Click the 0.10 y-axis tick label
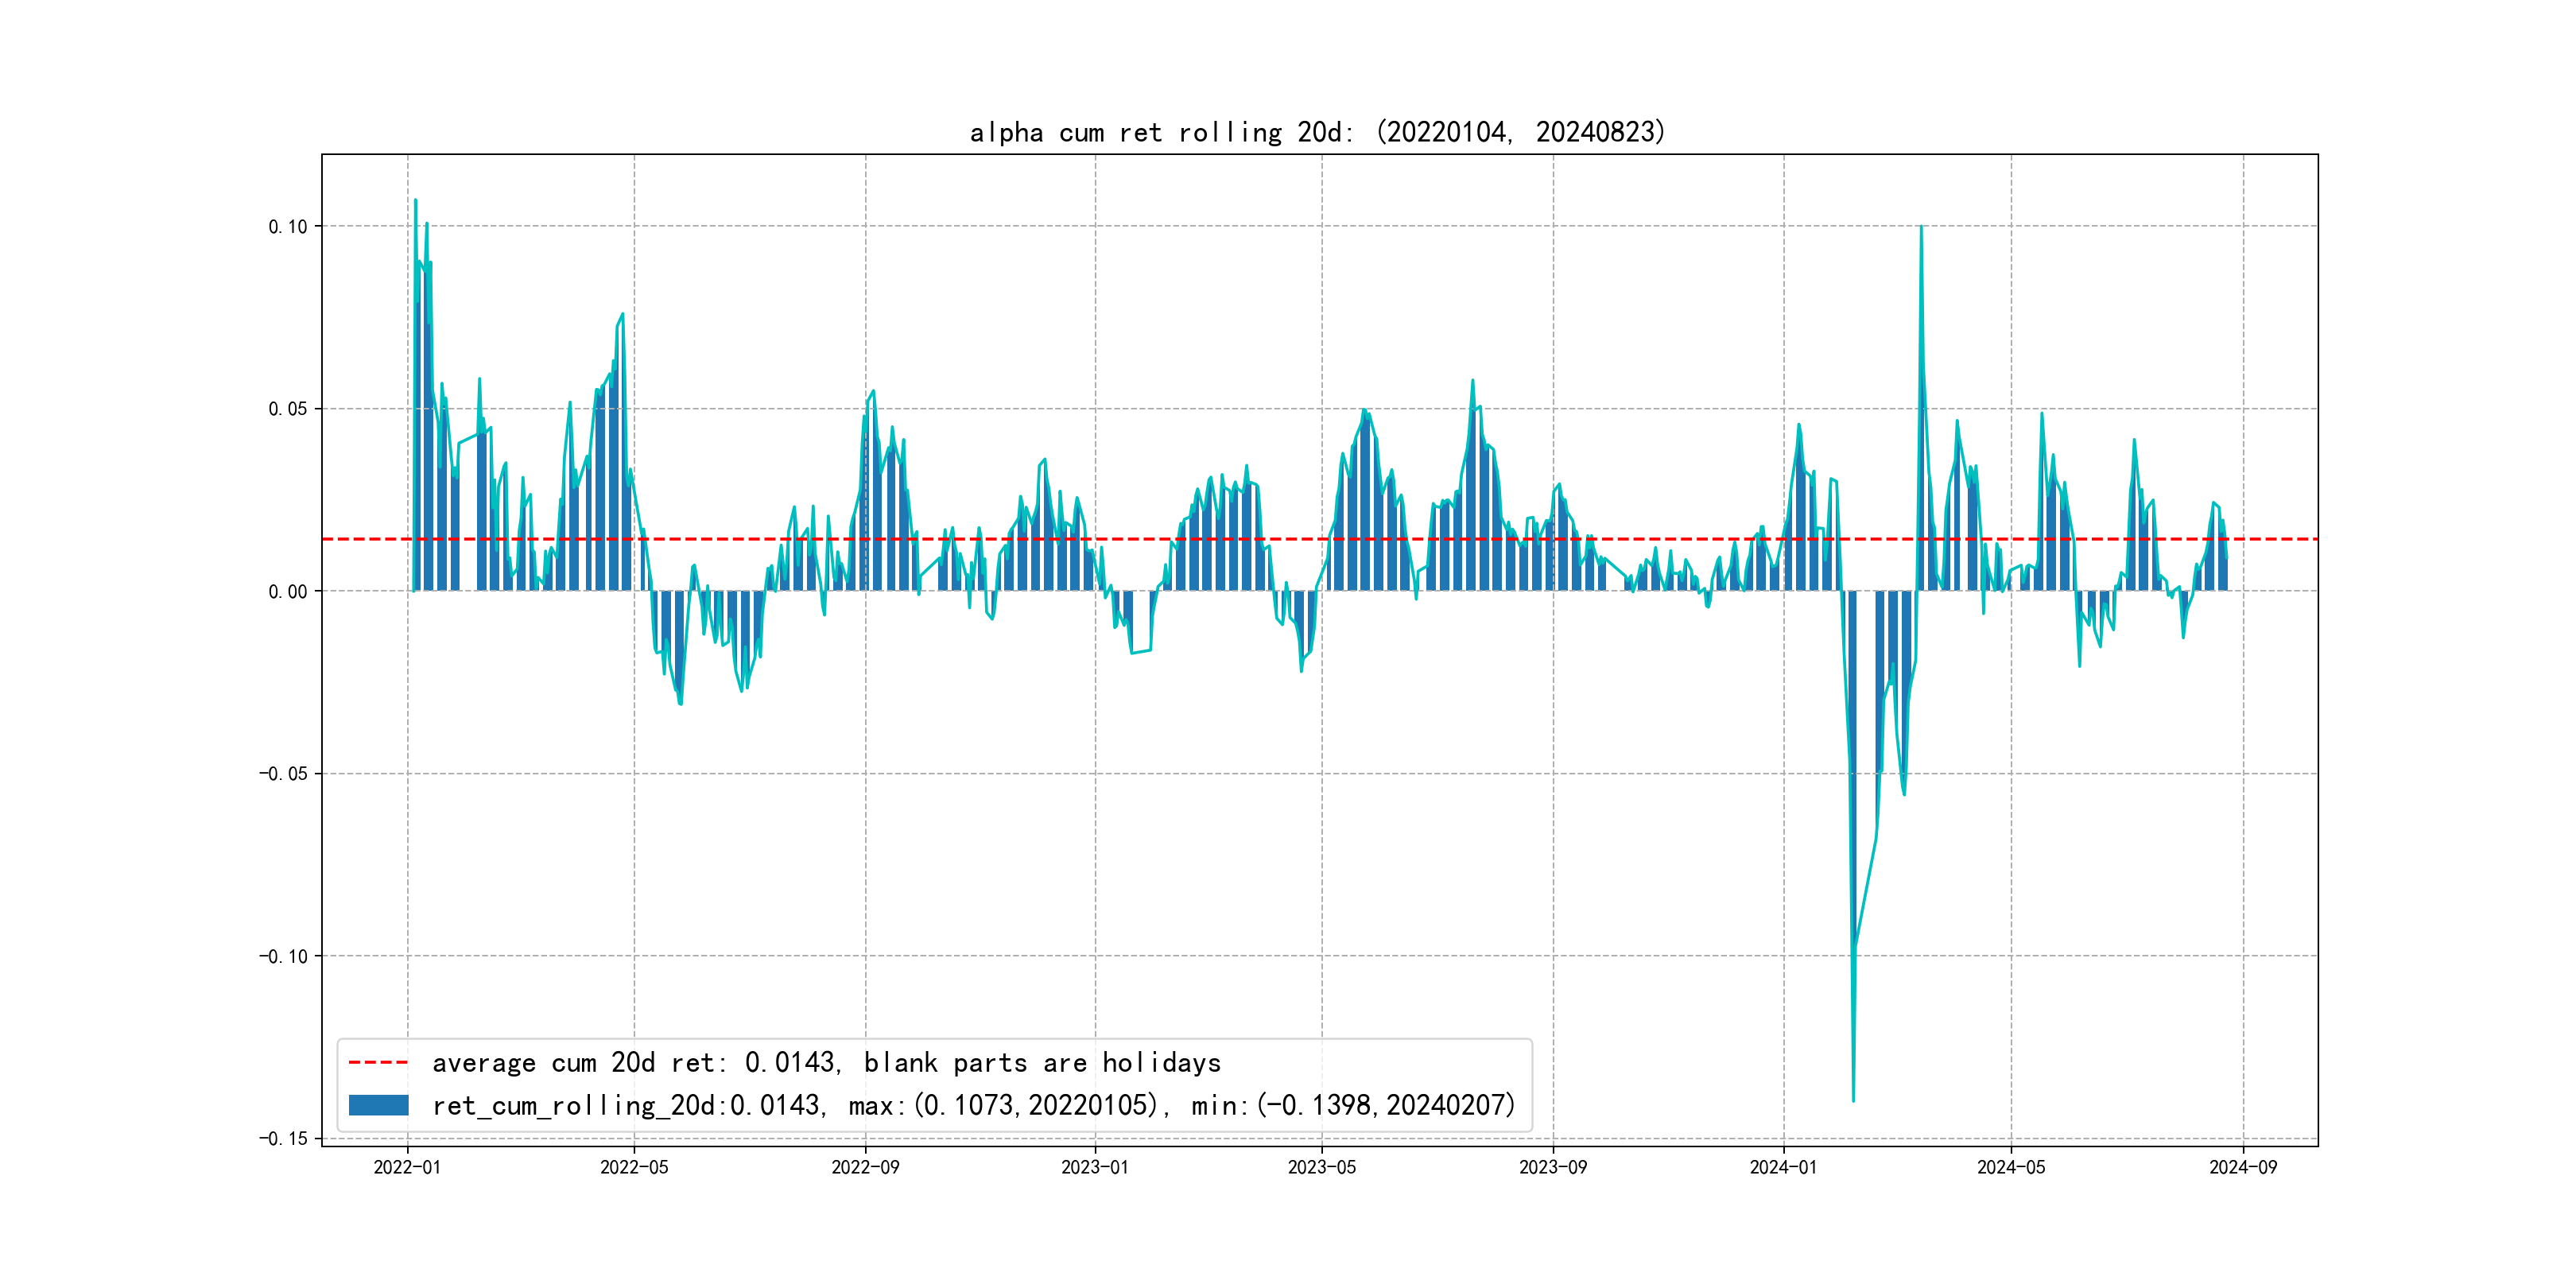Screen dimensions: 2576x1288 click(287, 227)
